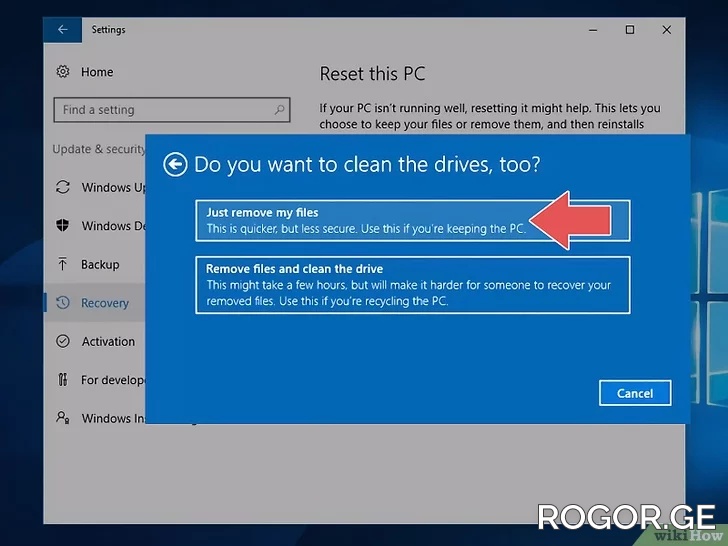
Task: Click the Backup upload arrow icon
Action: coord(63,264)
